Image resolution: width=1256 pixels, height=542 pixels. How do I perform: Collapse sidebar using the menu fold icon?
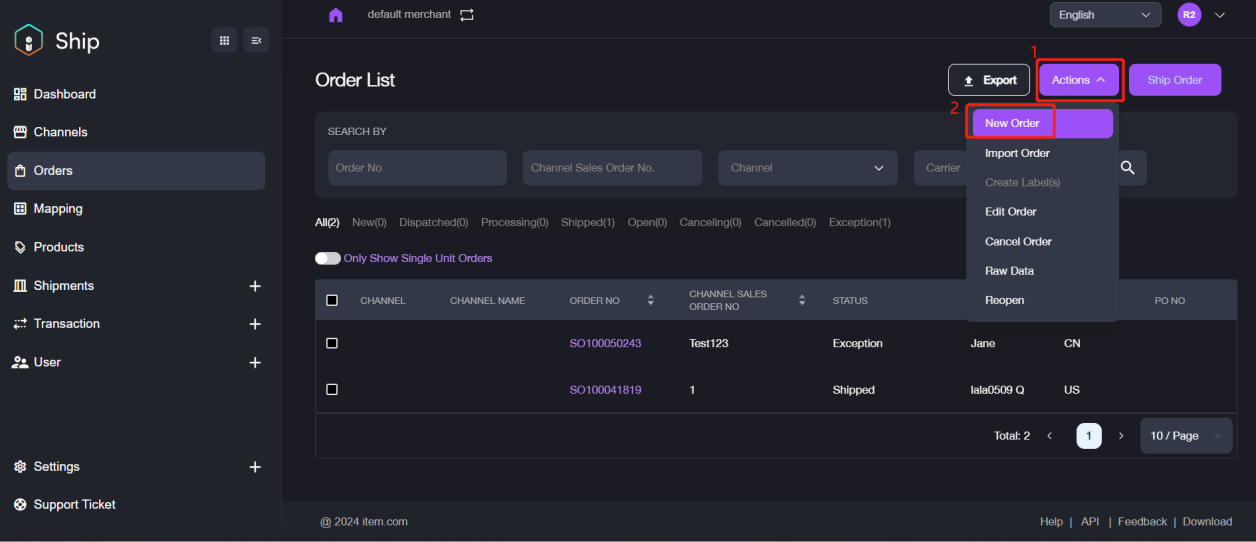click(x=256, y=41)
